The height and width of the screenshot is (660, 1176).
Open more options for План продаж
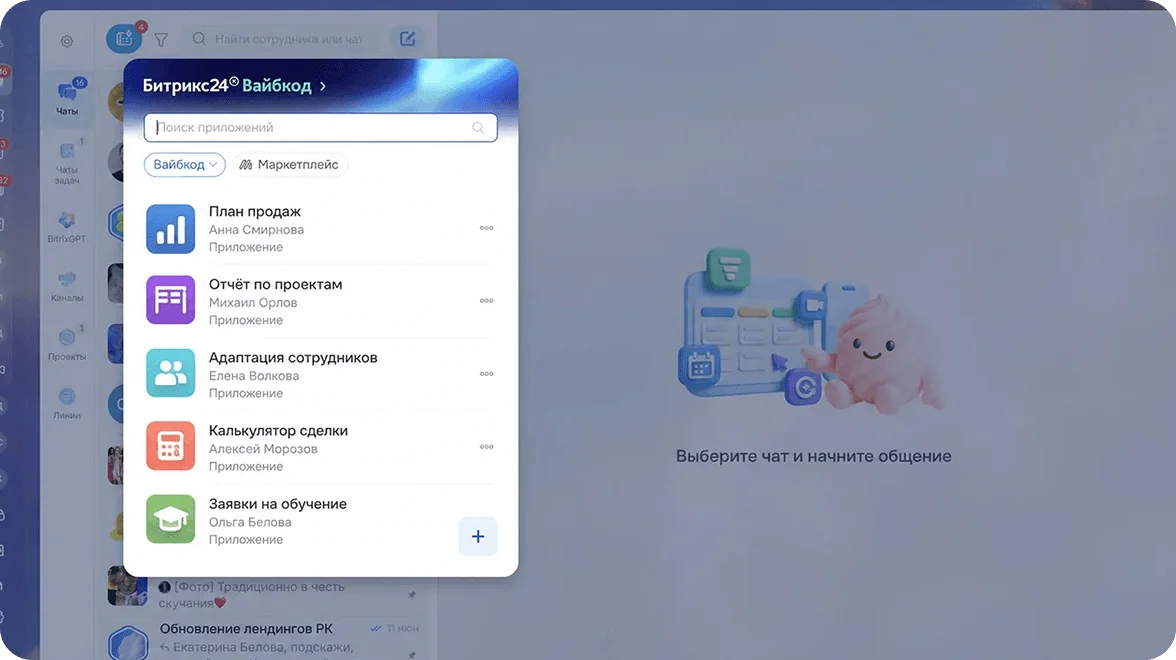pyautogui.click(x=487, y=228)
